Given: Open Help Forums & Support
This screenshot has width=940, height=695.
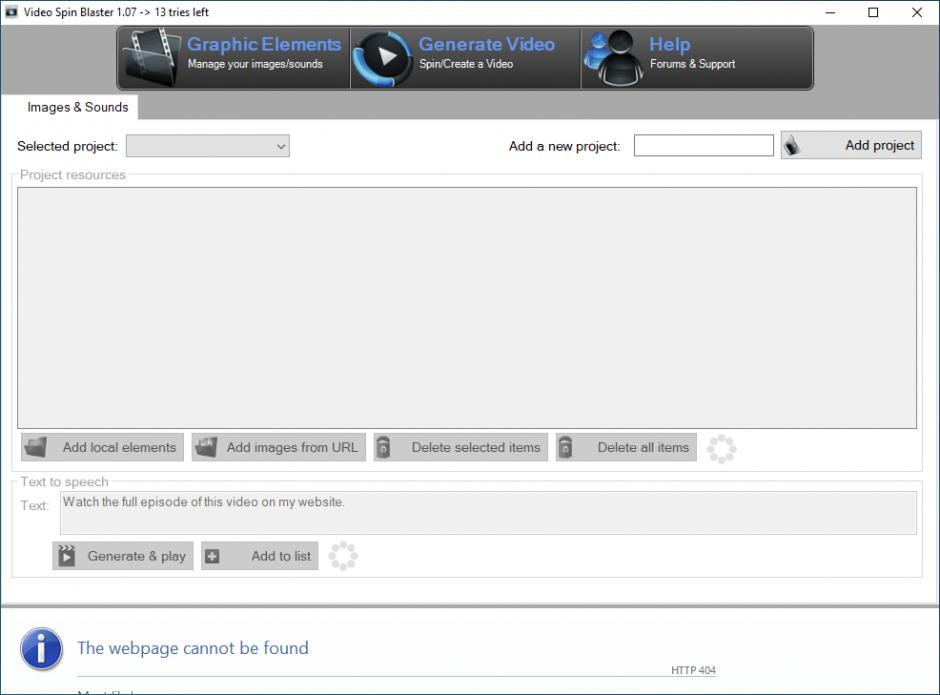Looking at the screenshot, I should [x=697, y=58].
